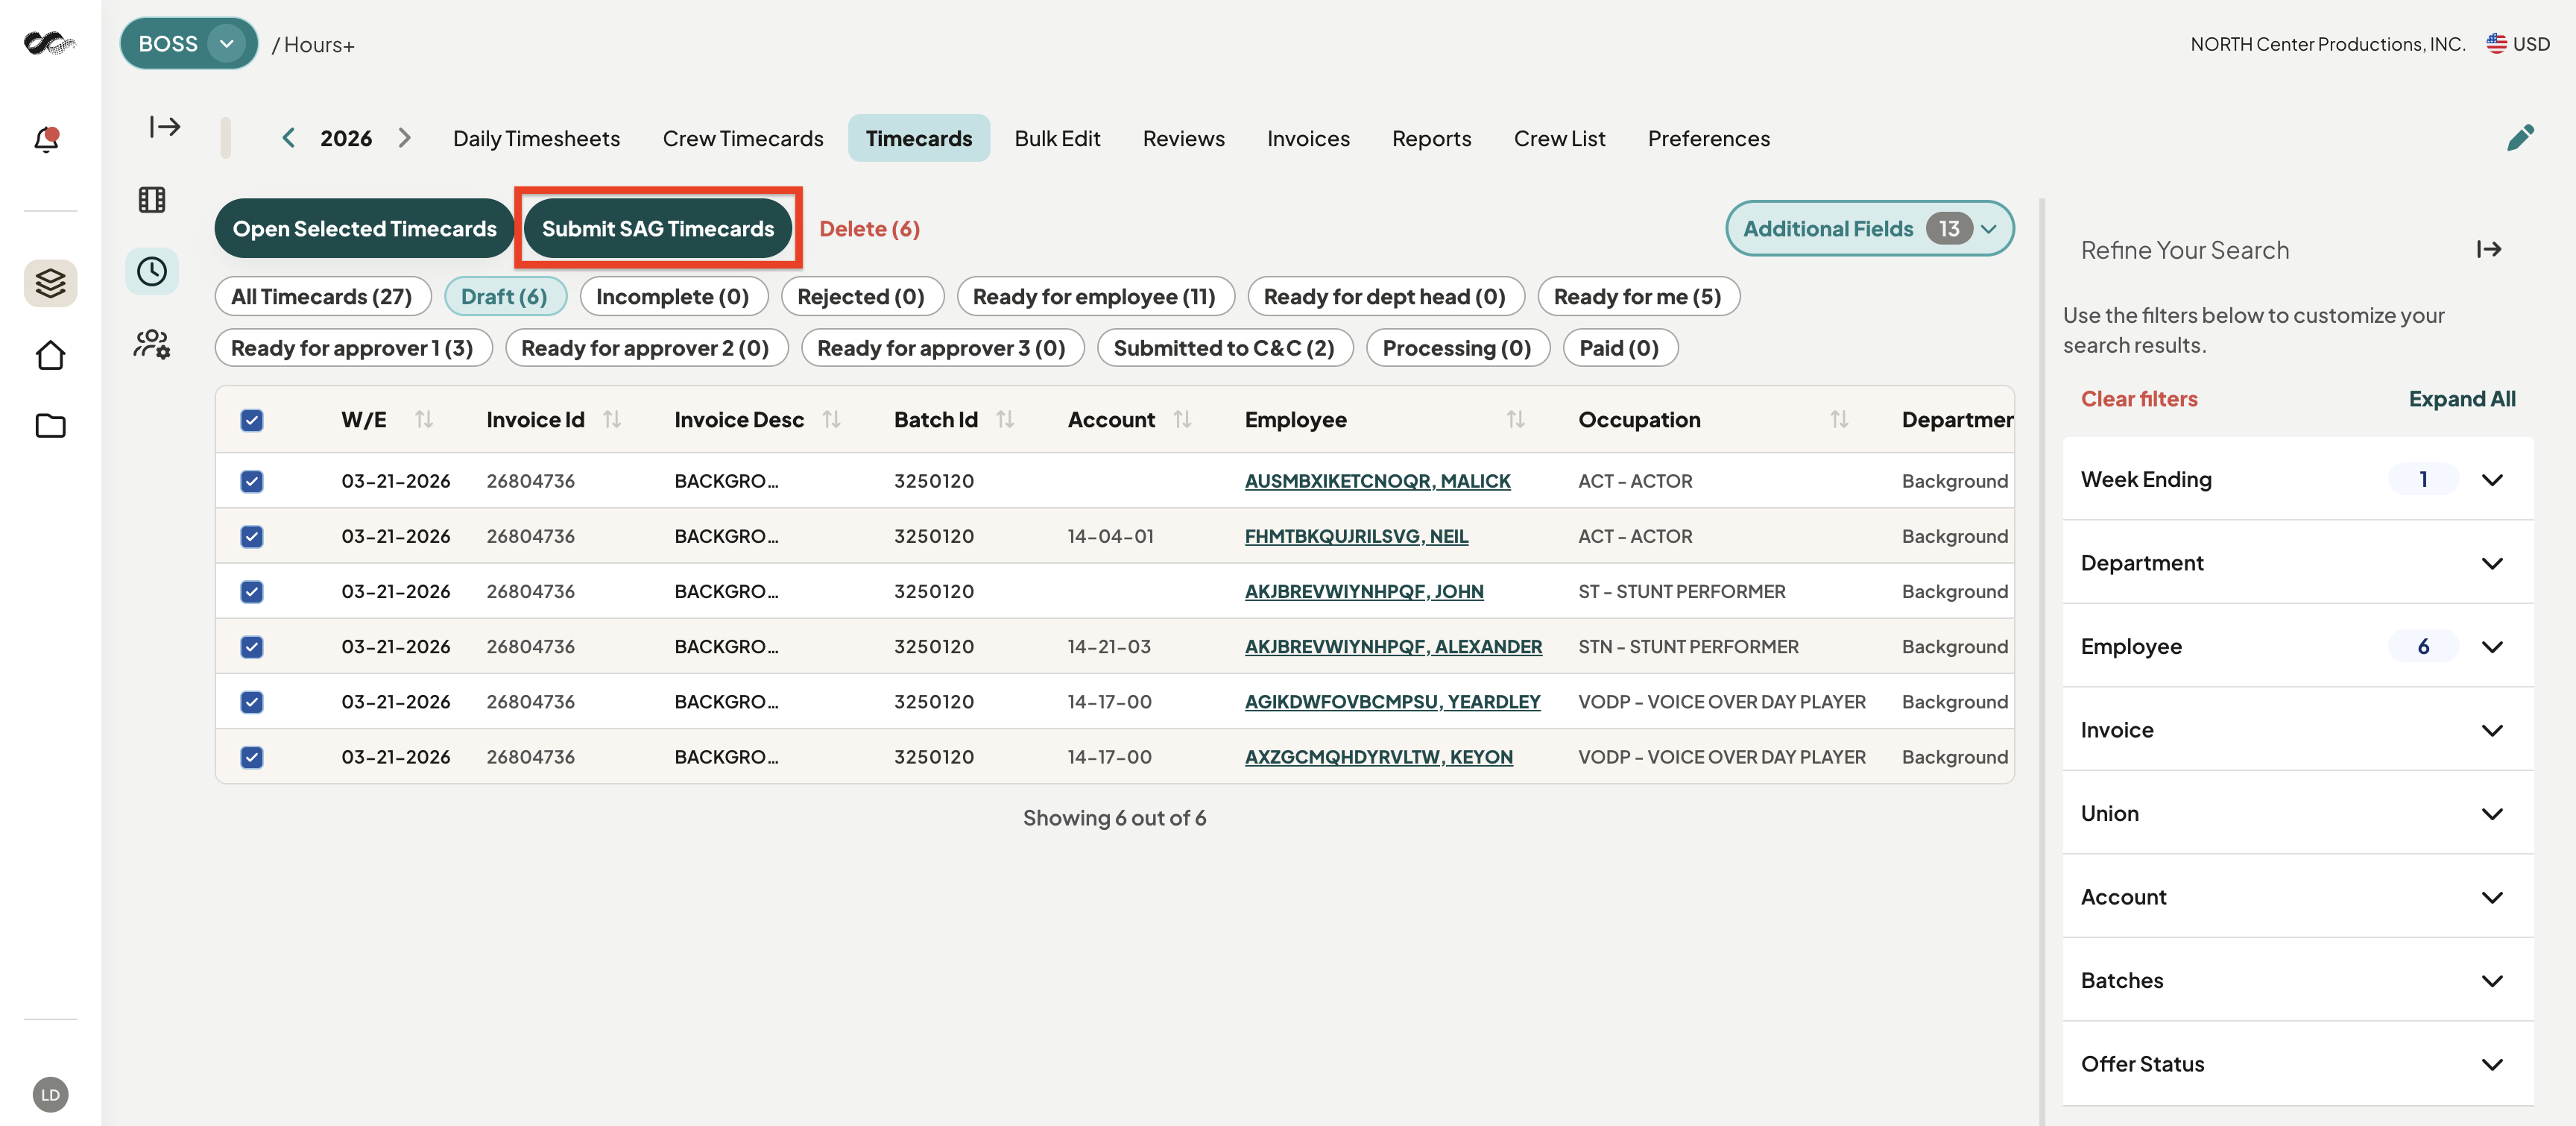The image size is (2576, 1126).
Task: Filter by Submitted to C&C (2)
Action: coord(1224,347)
